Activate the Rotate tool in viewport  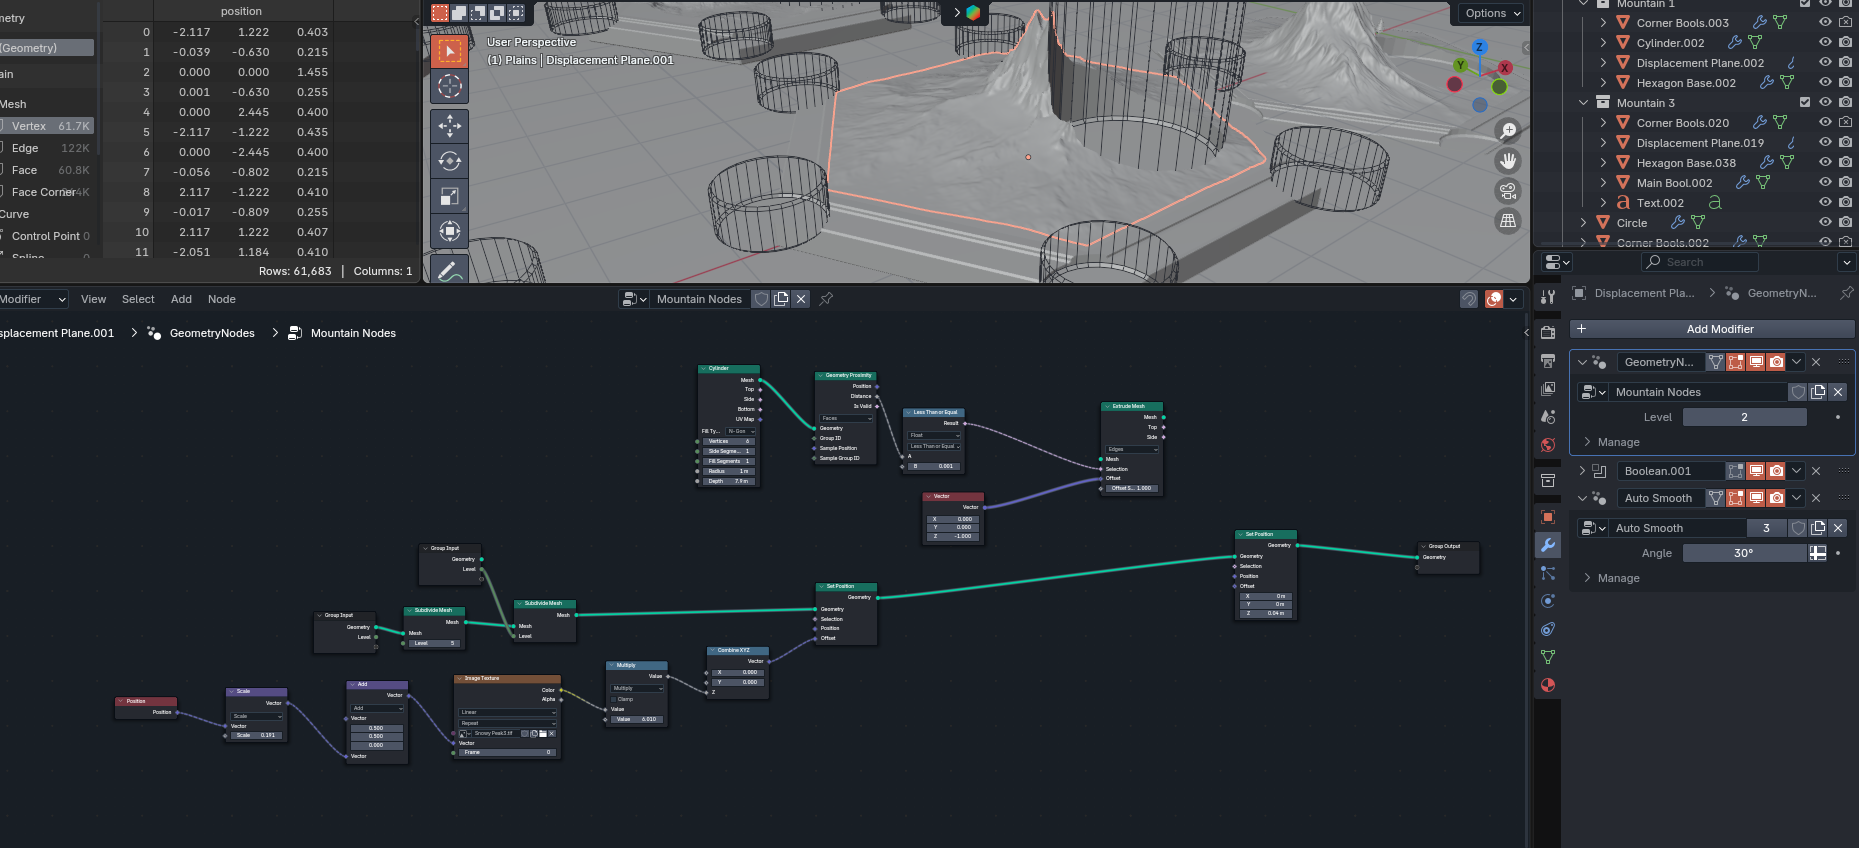[449, 161]
